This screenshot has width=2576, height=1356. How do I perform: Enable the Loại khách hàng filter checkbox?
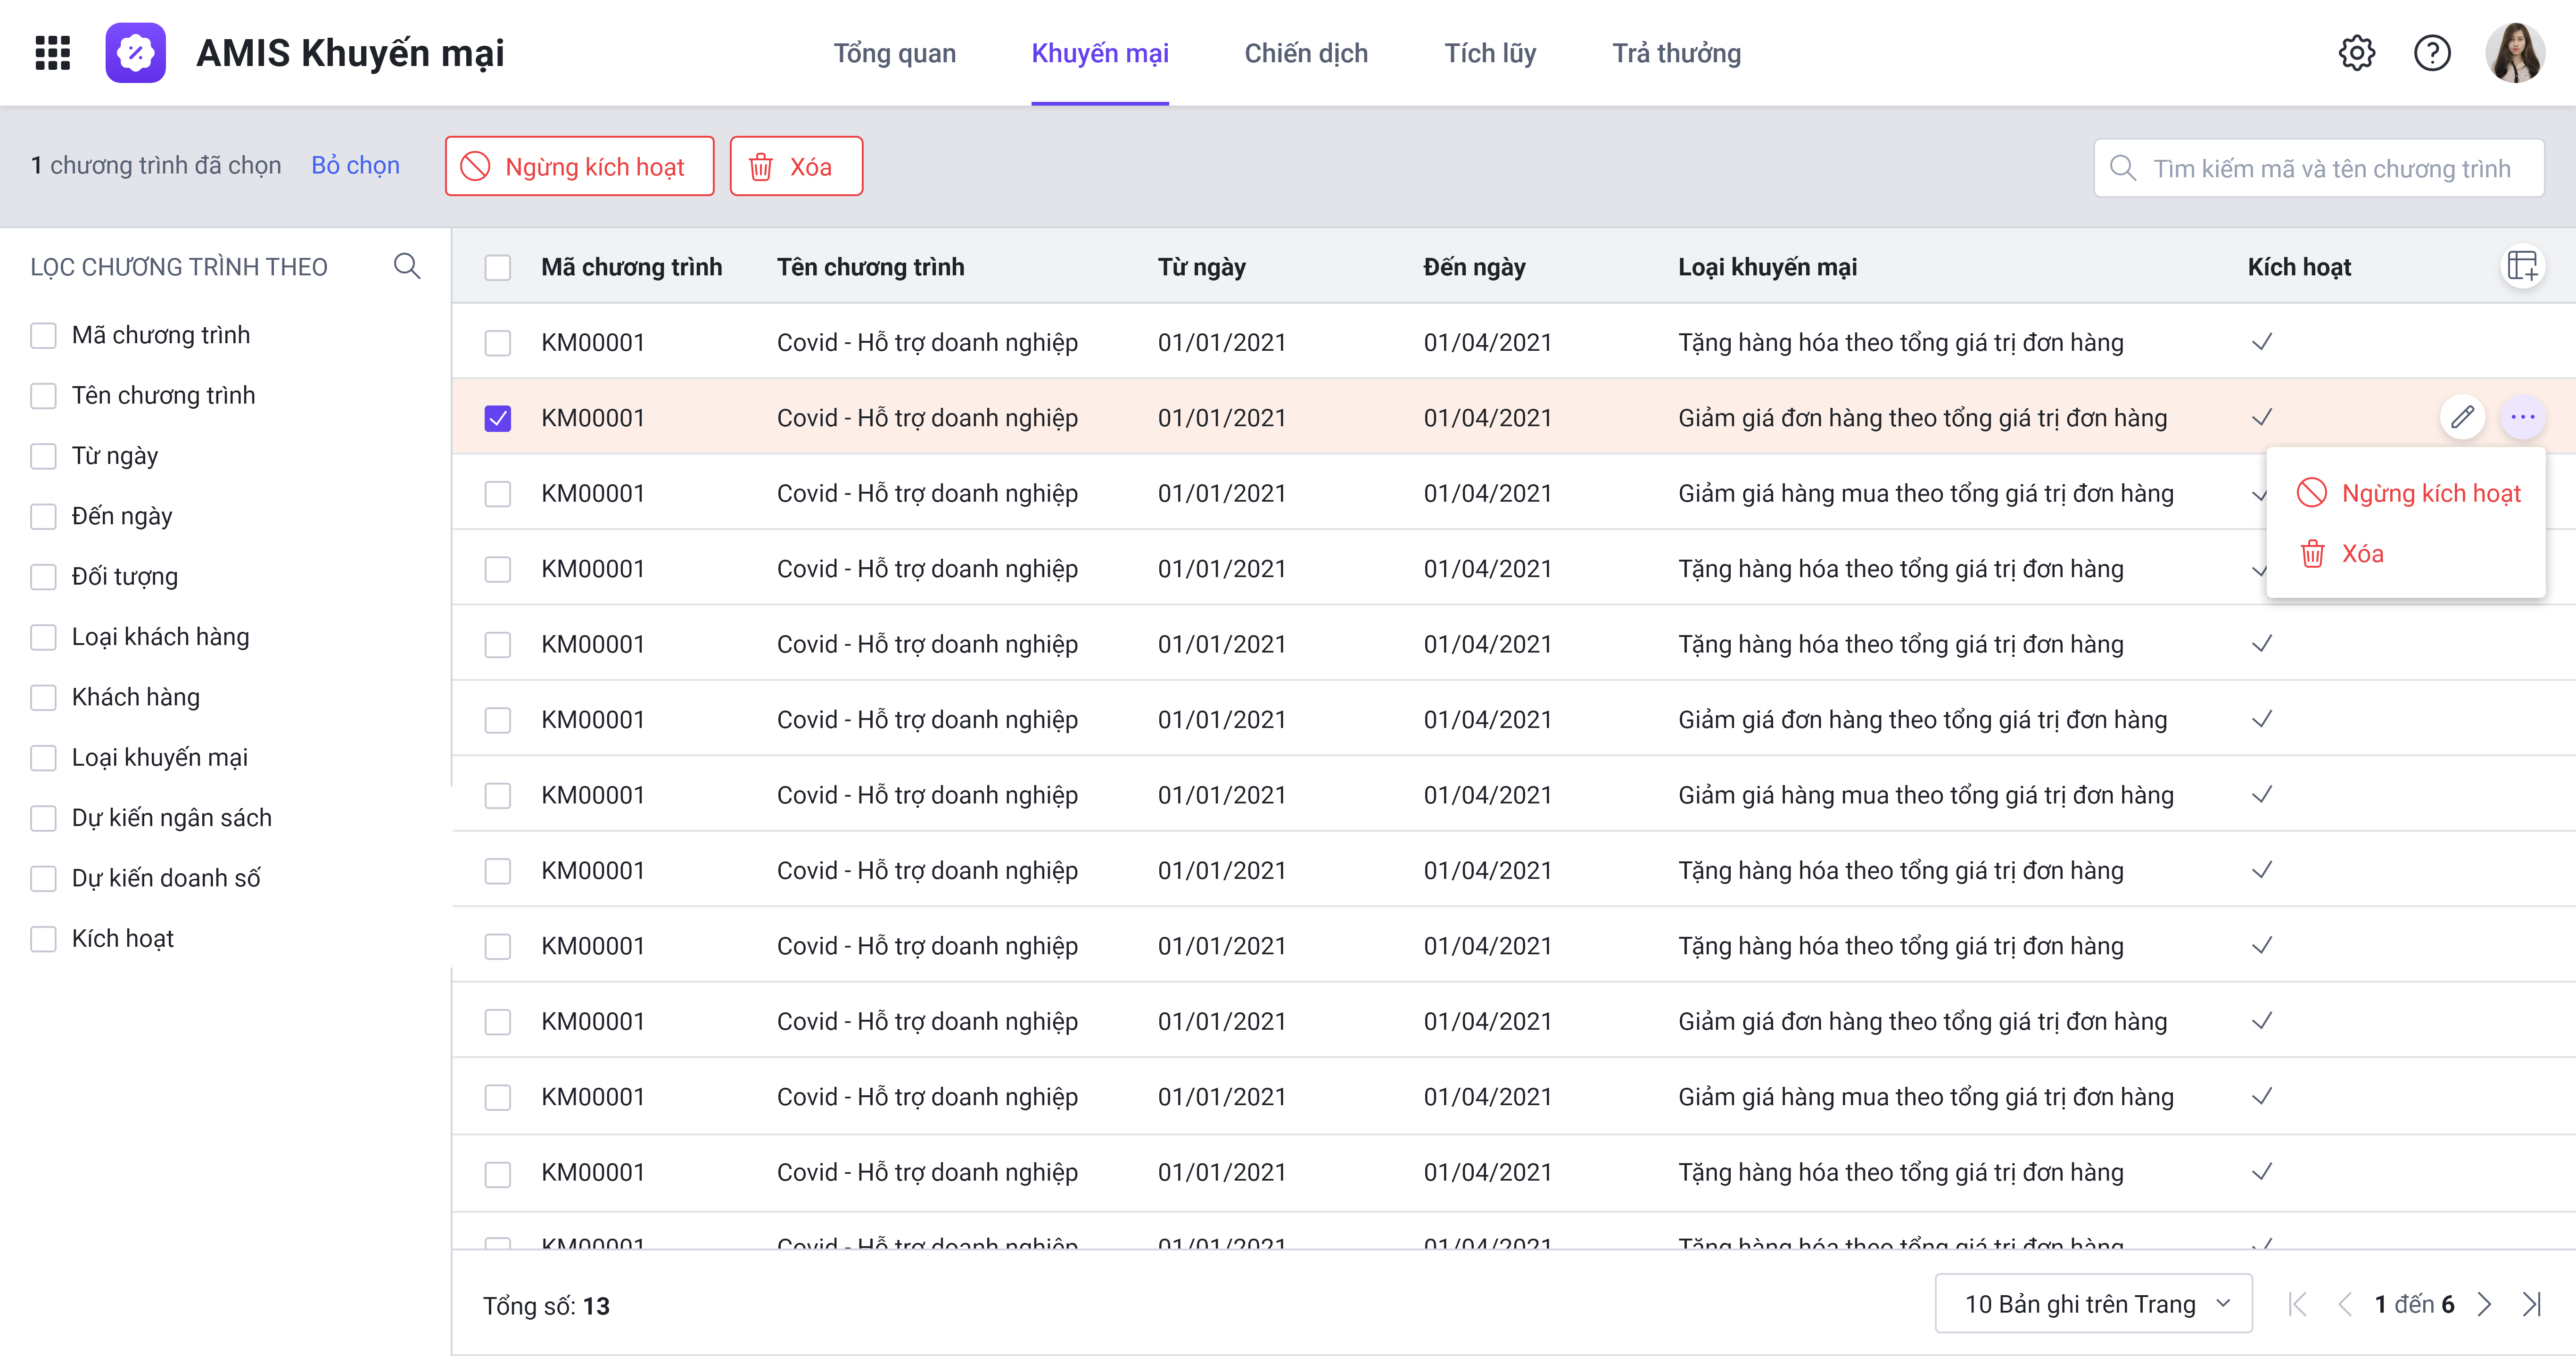click(43, 637)
